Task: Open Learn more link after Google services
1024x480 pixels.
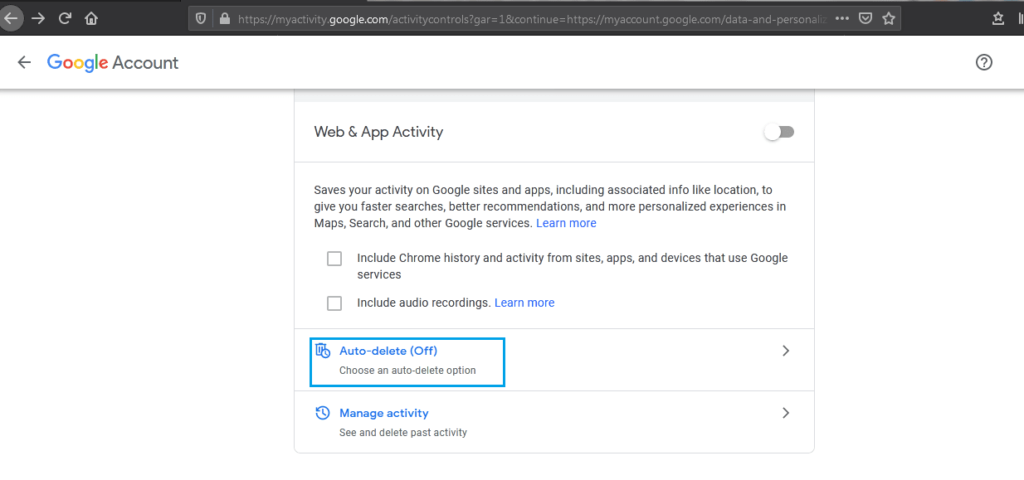Action: click(x=566, y=223)
